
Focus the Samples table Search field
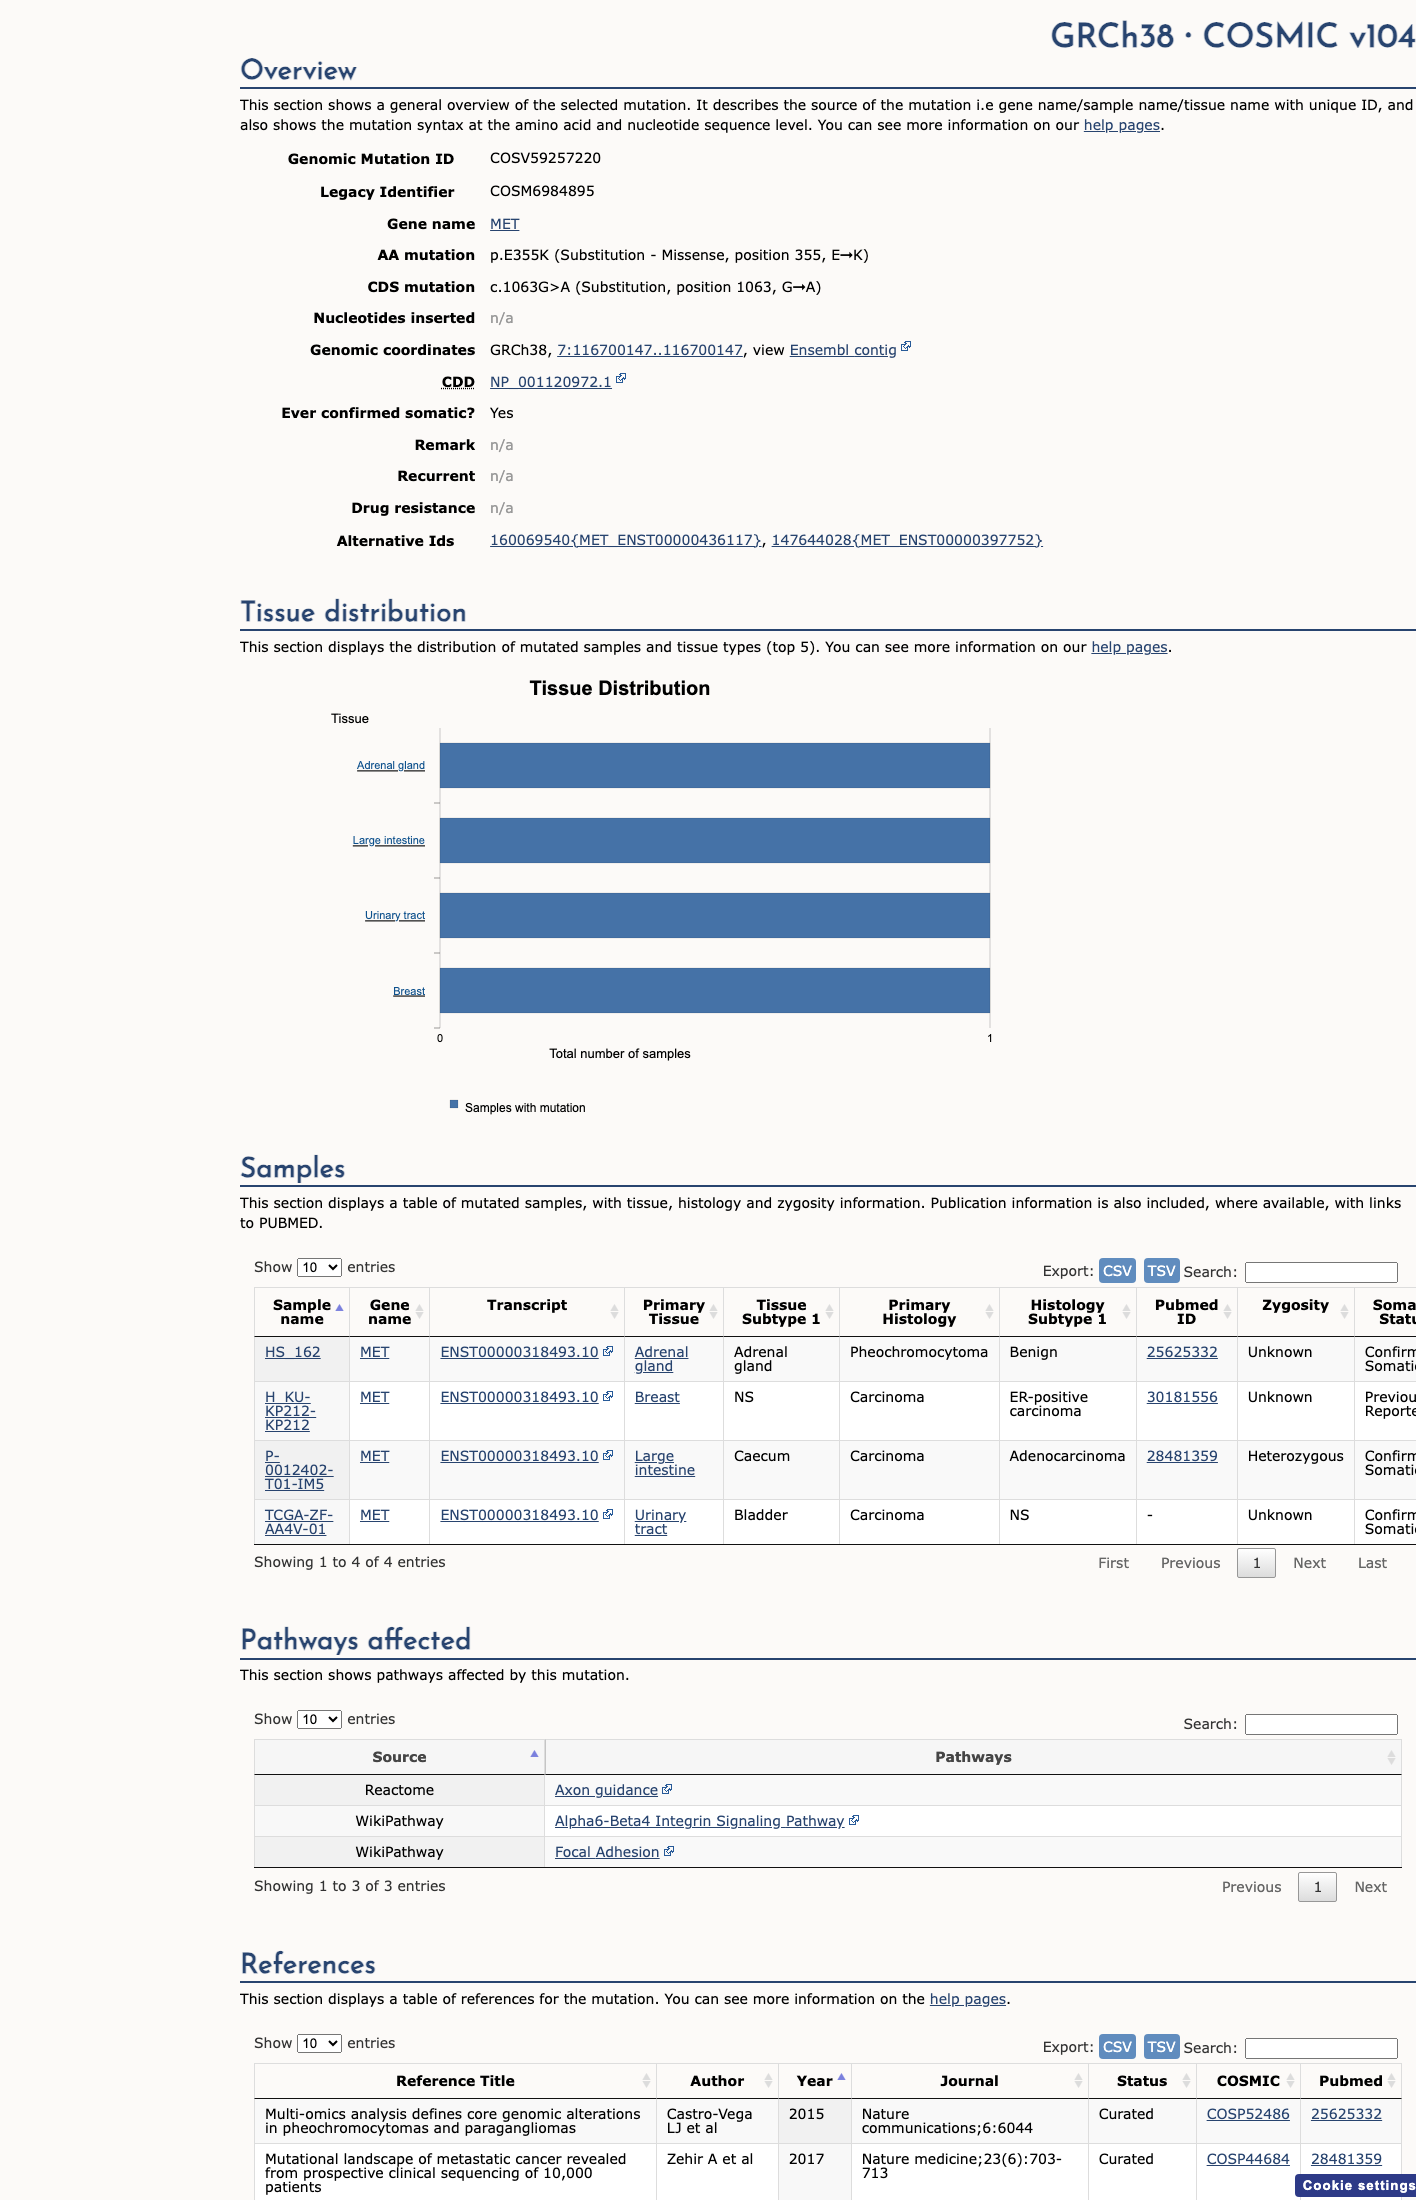pos(1321,1272)
